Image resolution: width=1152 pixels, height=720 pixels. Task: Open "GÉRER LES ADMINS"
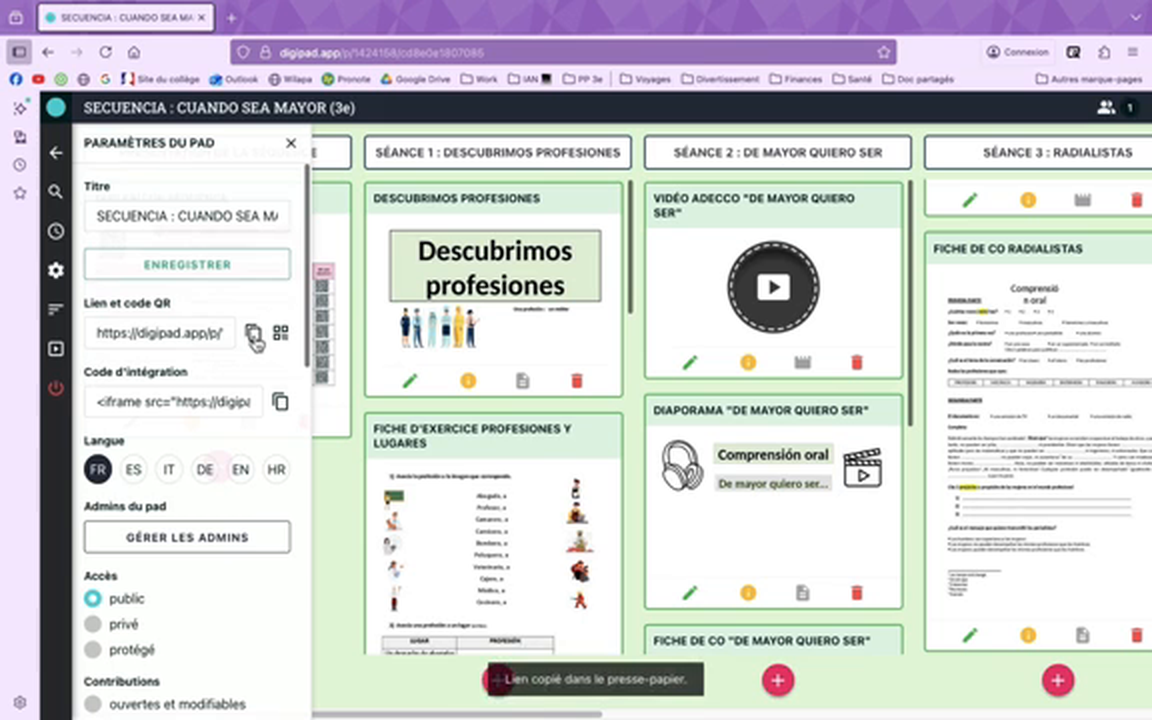(x=187, y=537)
